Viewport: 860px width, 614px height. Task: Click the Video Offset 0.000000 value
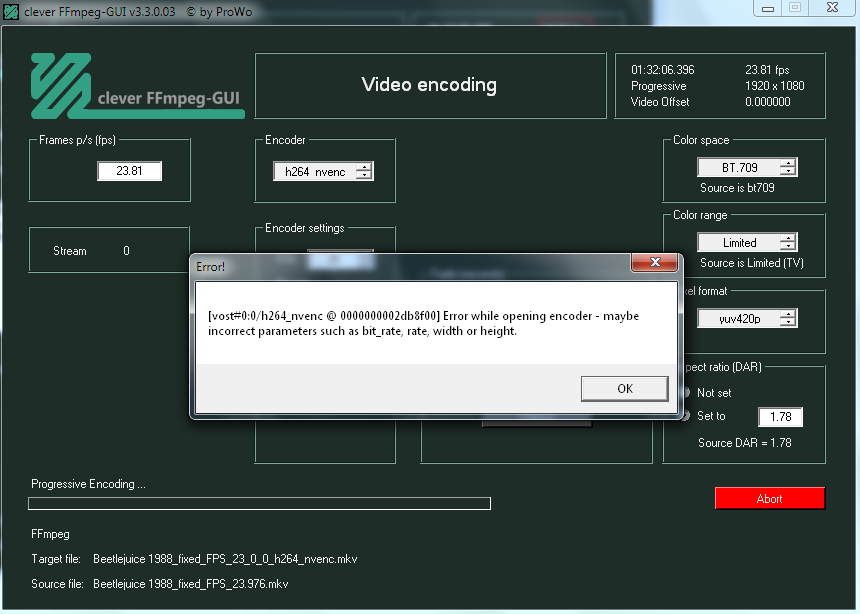click(767, 102)
